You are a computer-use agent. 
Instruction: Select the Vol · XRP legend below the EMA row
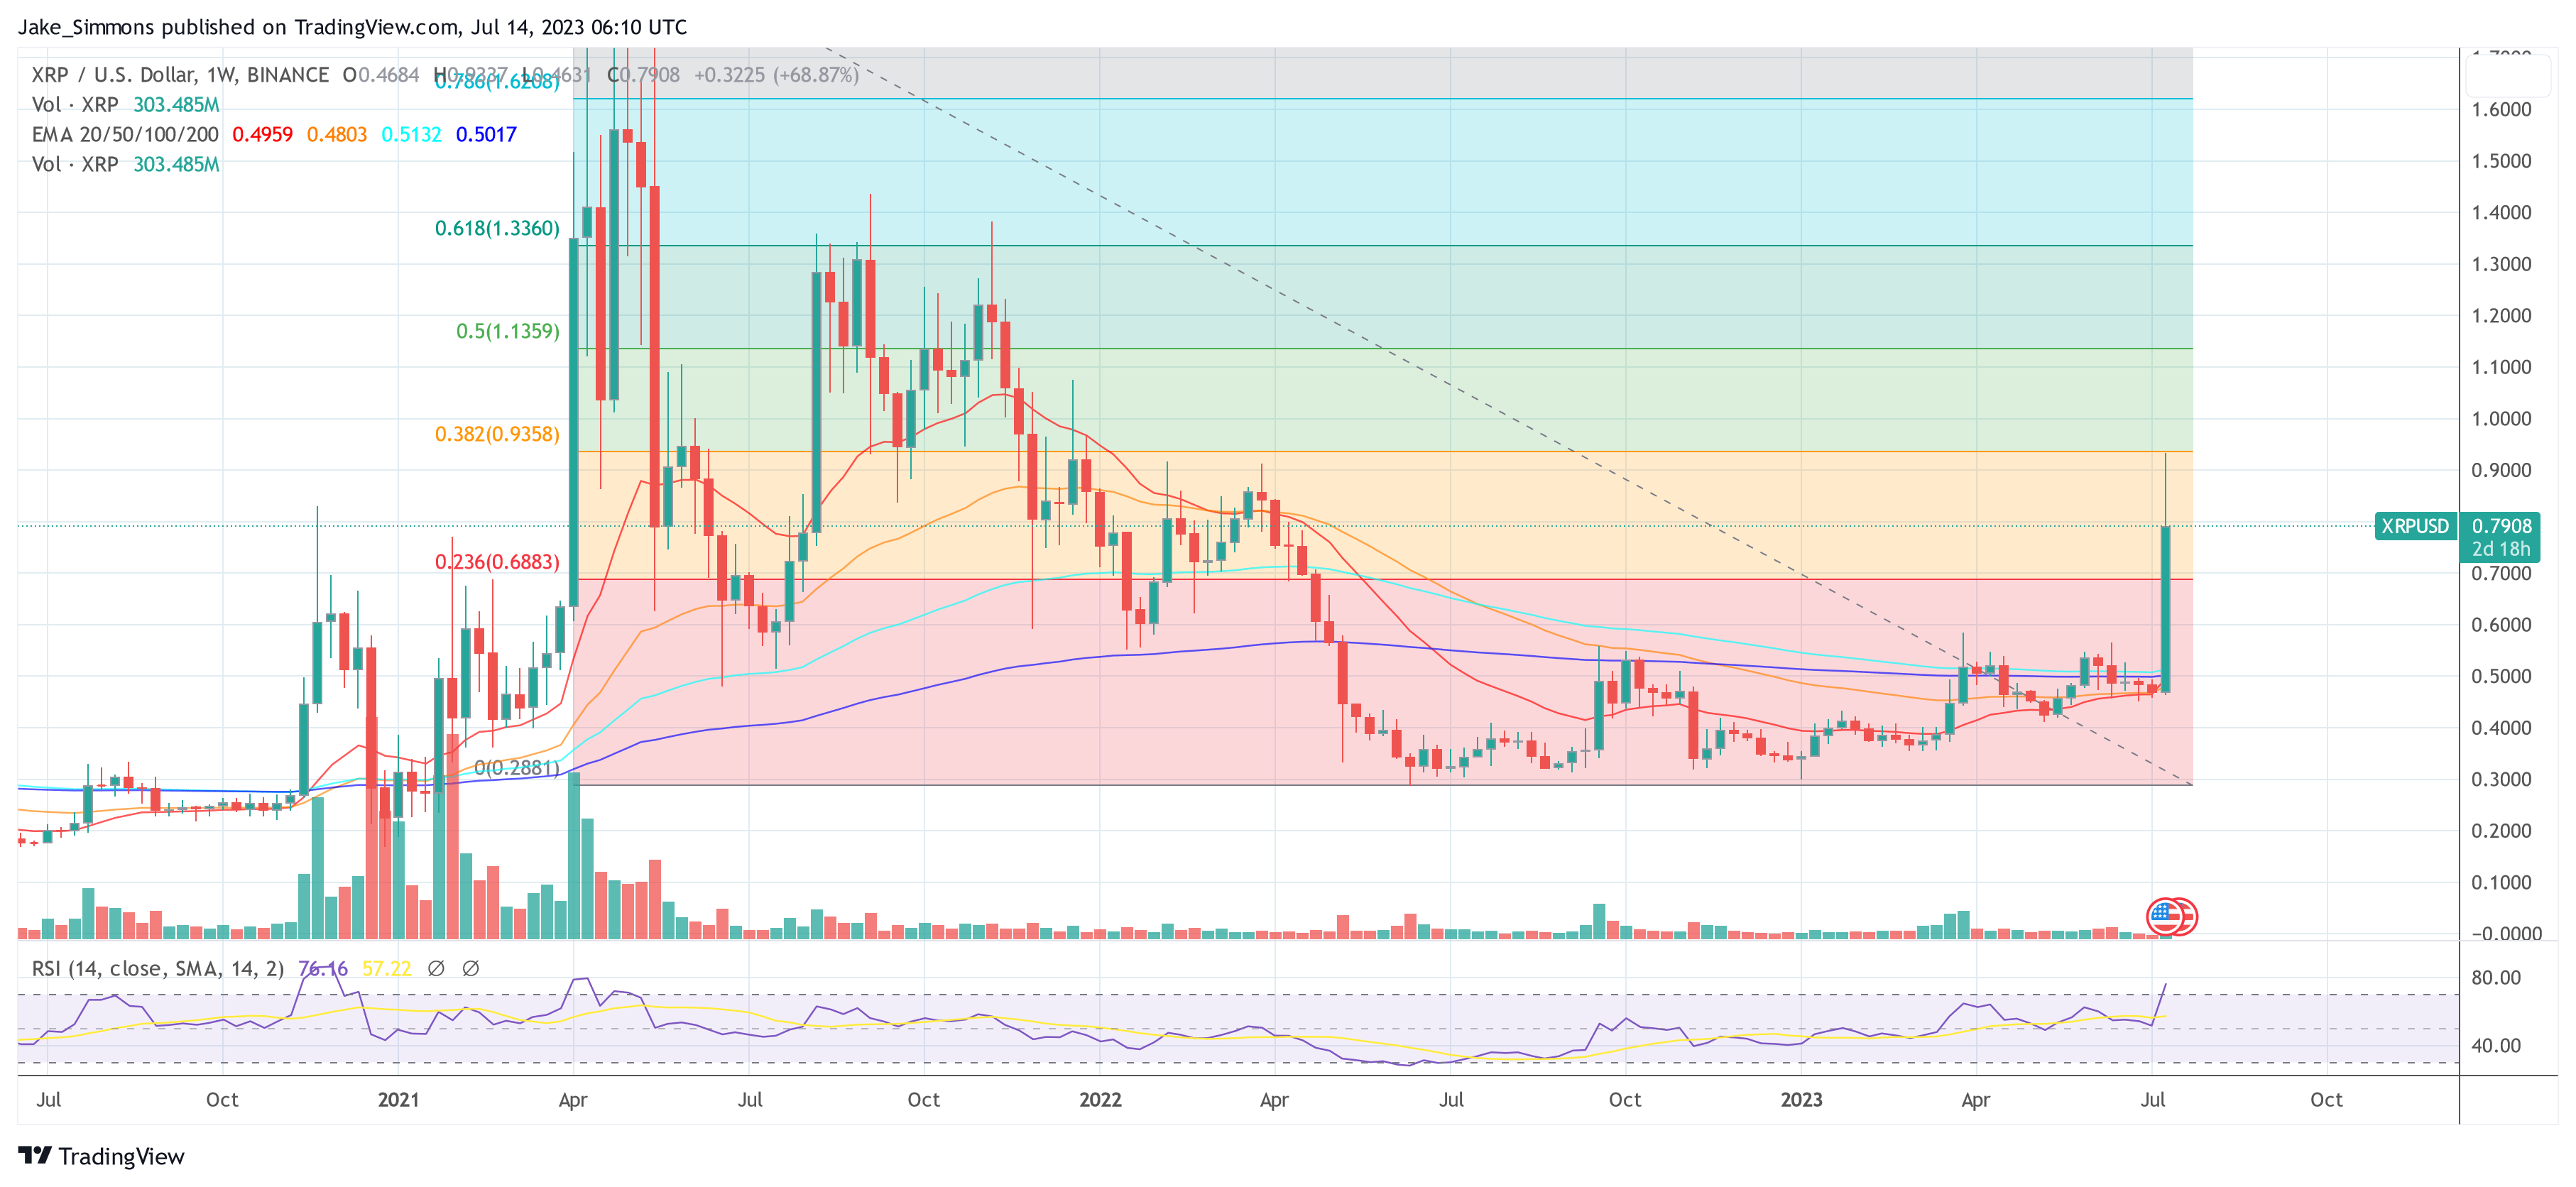point(125,165)
